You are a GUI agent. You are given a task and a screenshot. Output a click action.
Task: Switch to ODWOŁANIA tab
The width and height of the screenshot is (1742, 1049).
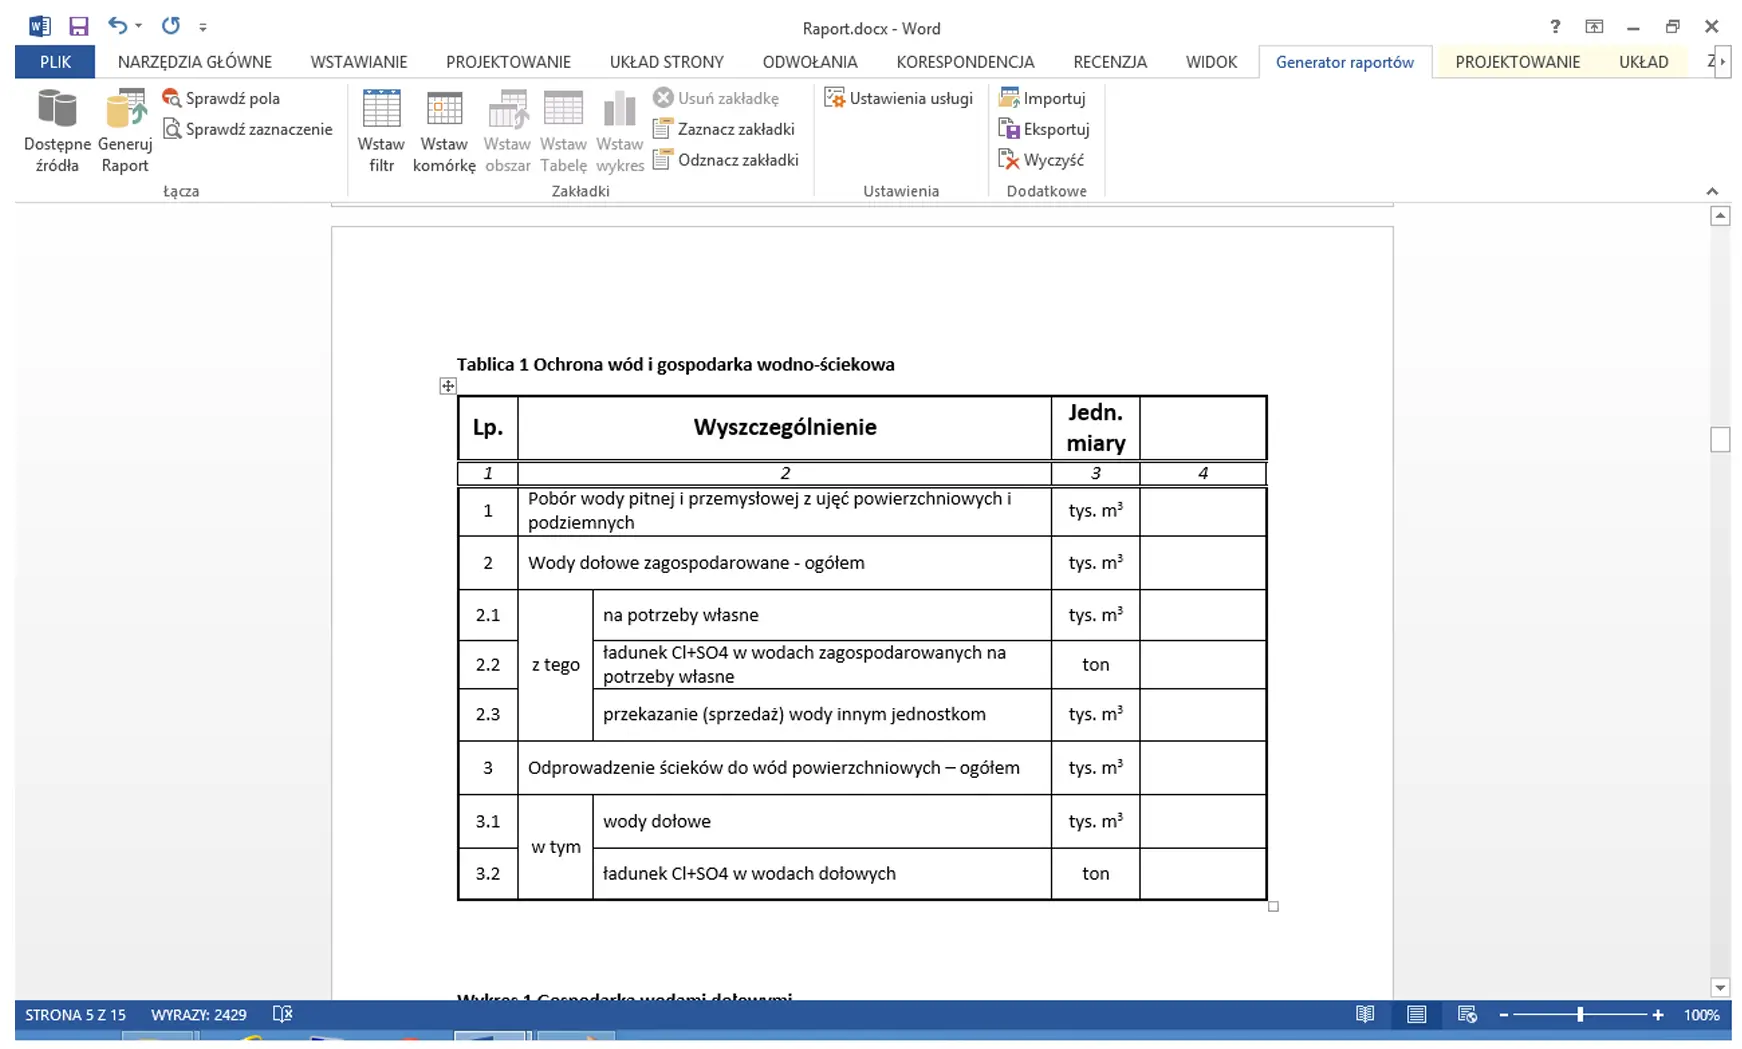(x=810, y=62)
